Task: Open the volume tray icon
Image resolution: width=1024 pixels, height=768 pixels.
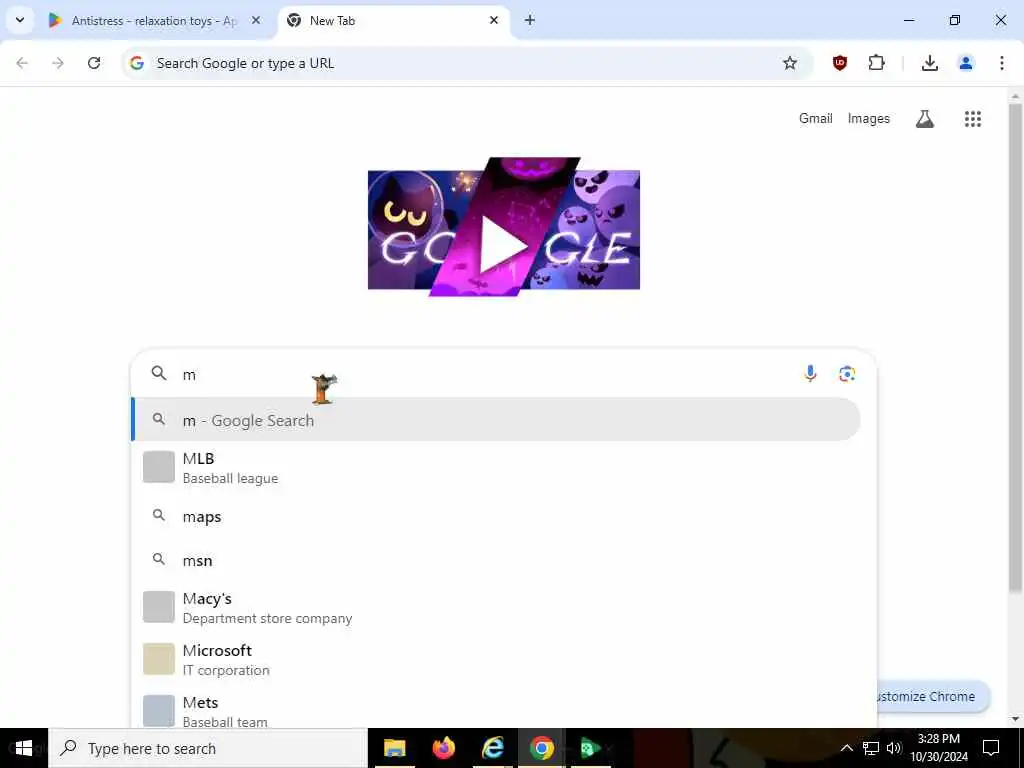Action: [894, 748]
